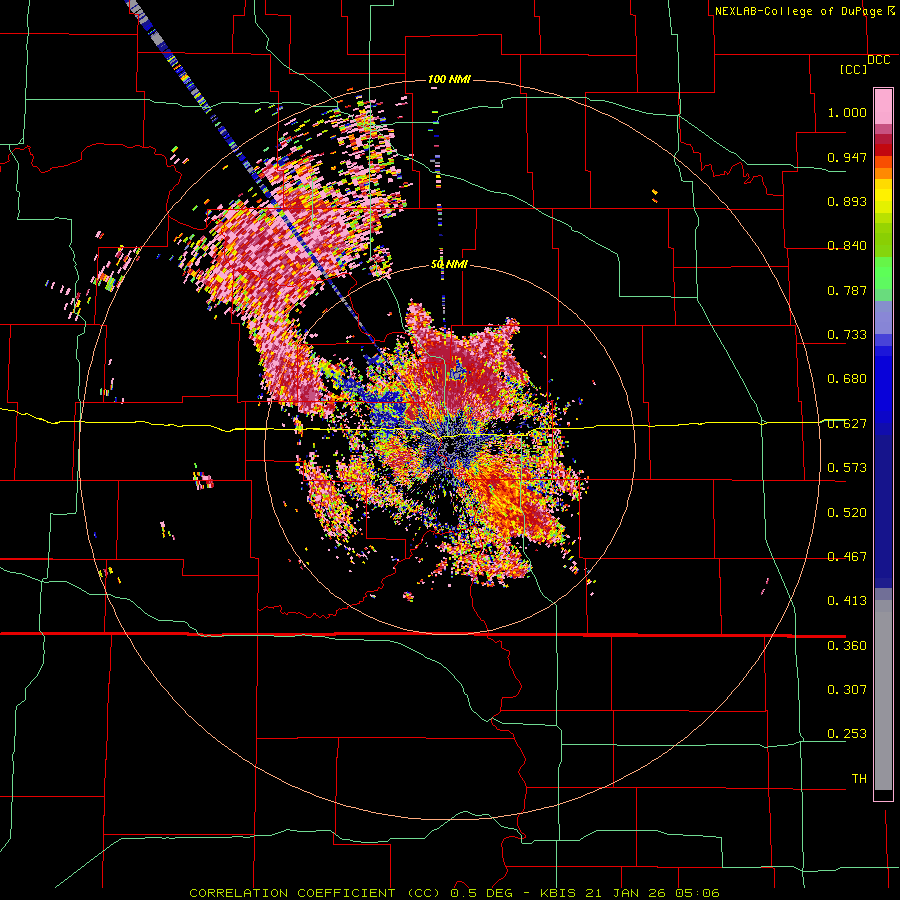Pick the bright green color bar segment

click(883, 272)
